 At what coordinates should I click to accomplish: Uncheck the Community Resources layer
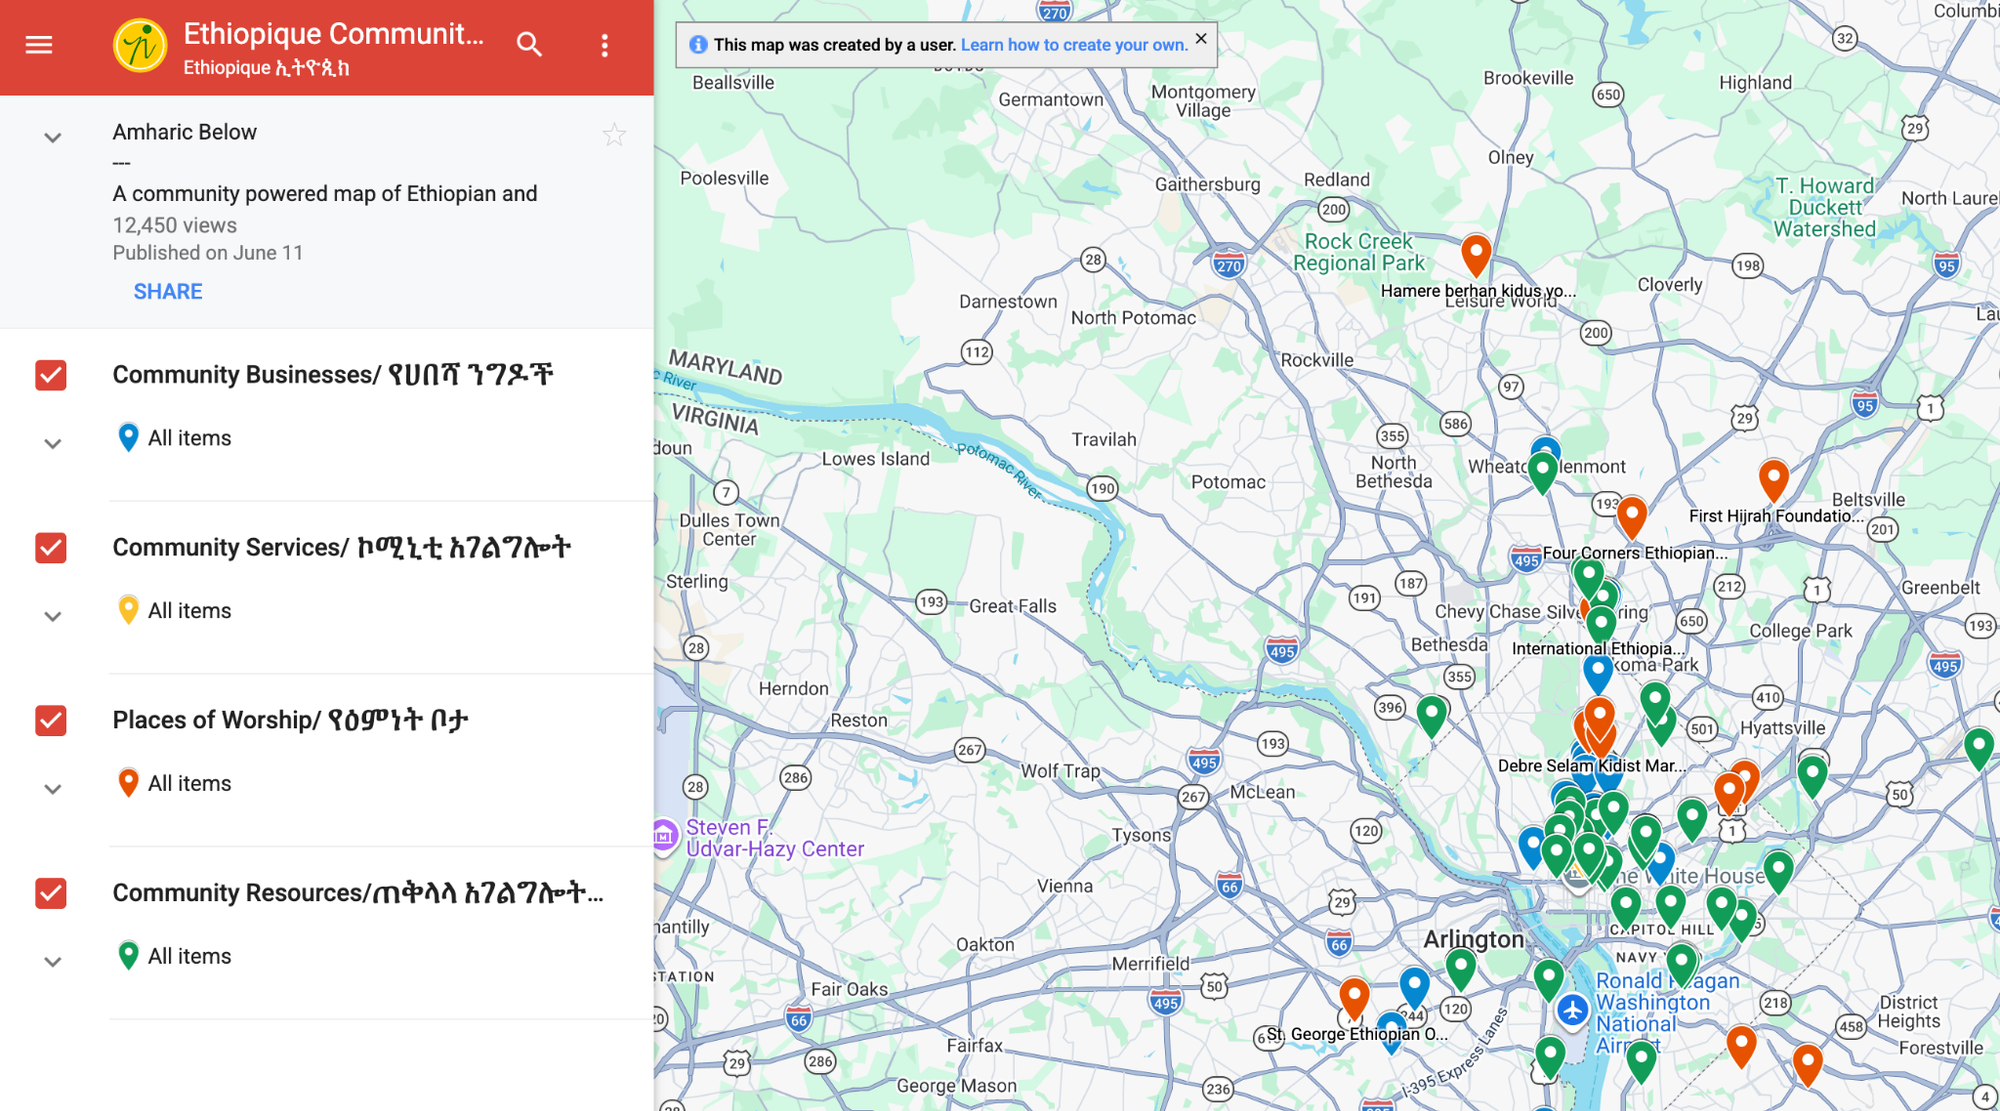point(51,893)
